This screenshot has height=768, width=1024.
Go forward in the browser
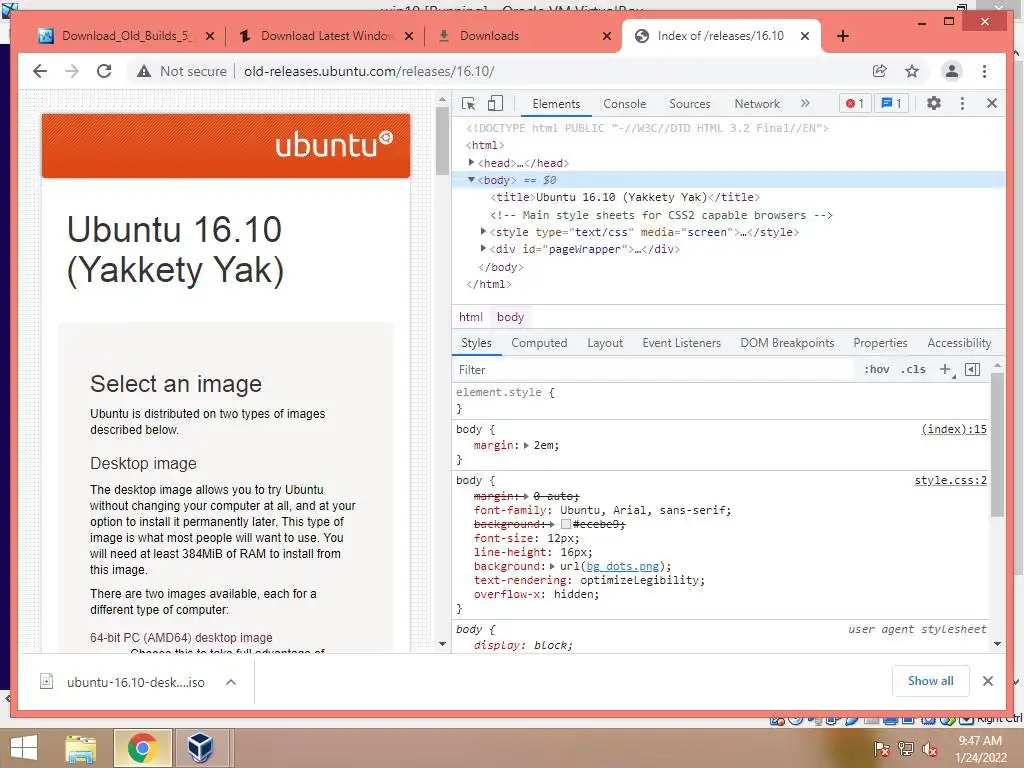(72, 71)
